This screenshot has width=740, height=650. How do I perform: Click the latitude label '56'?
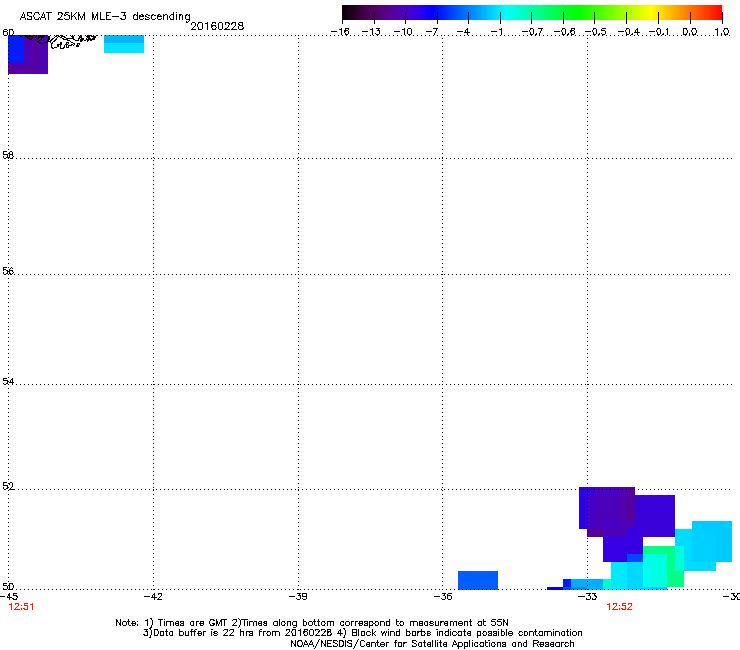[8, 271]
